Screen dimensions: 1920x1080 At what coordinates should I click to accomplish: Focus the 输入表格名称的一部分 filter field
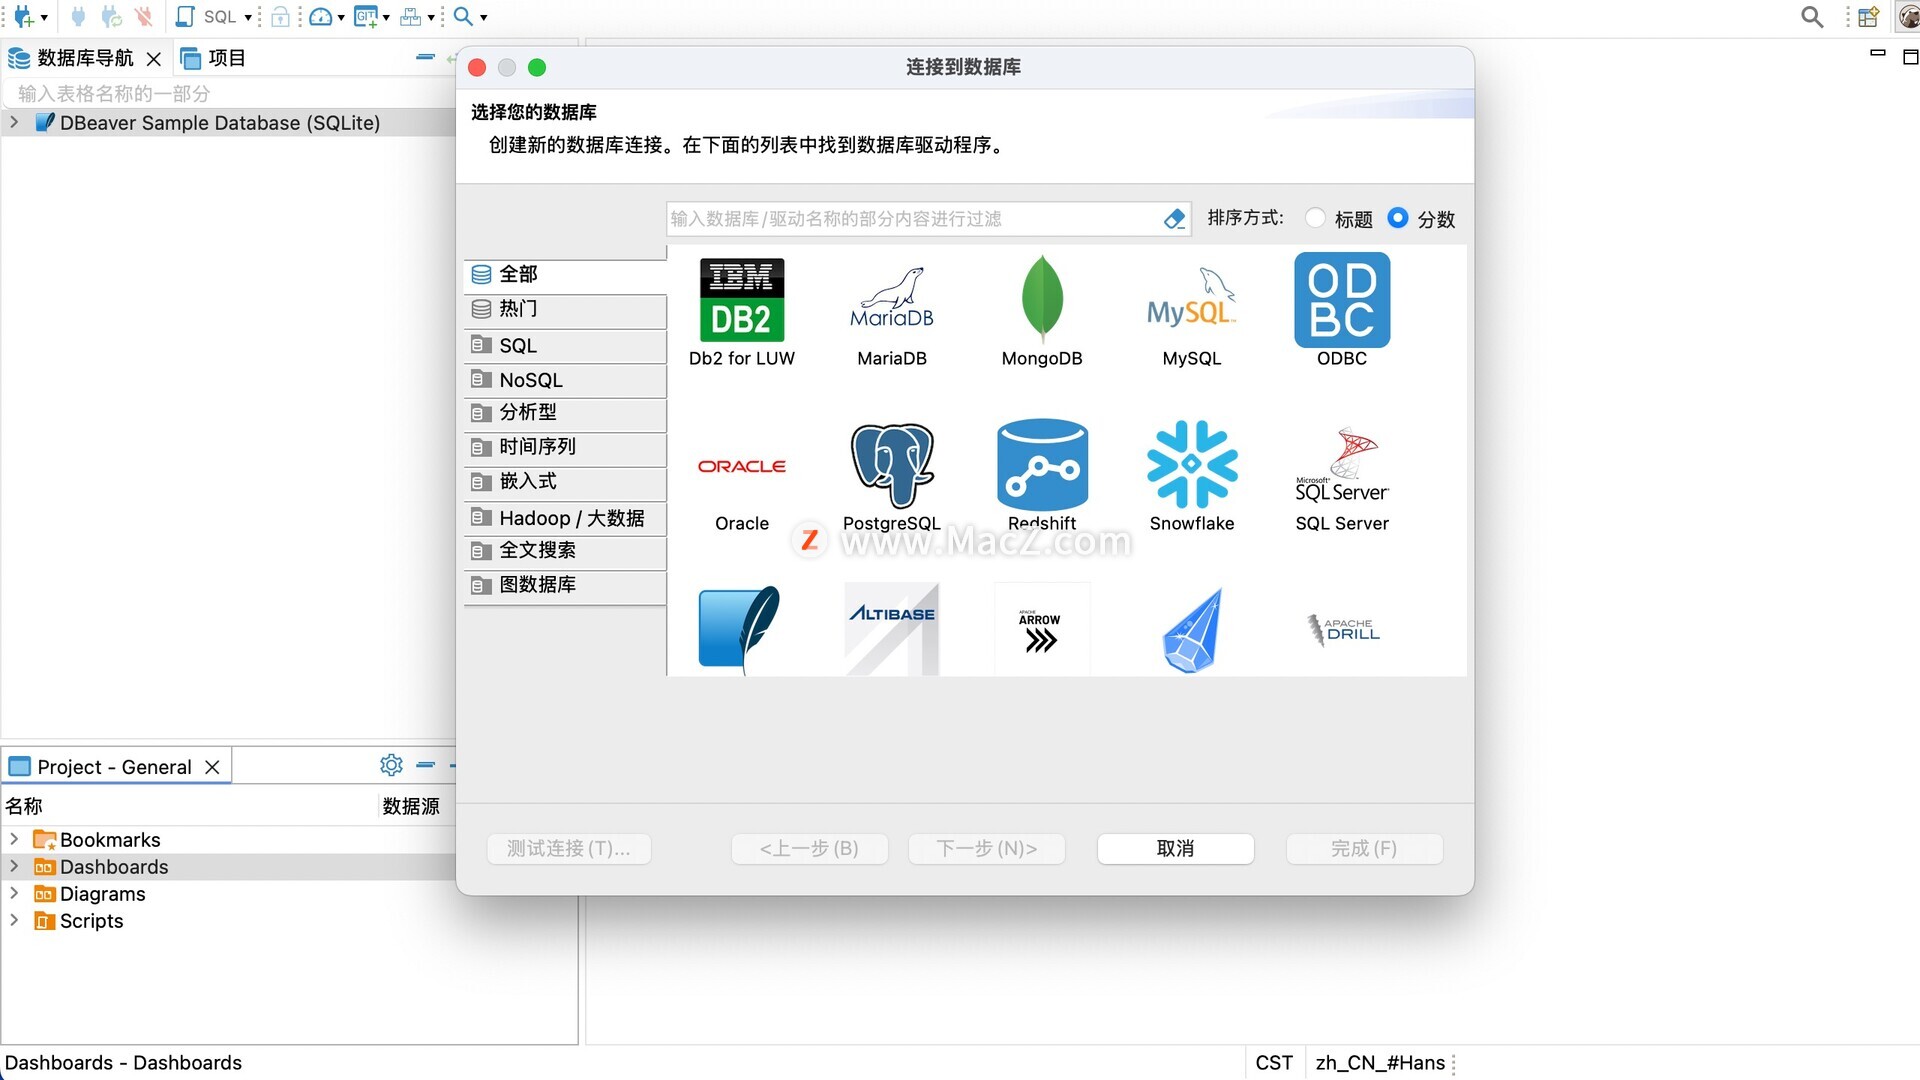(x=230, y=93)
